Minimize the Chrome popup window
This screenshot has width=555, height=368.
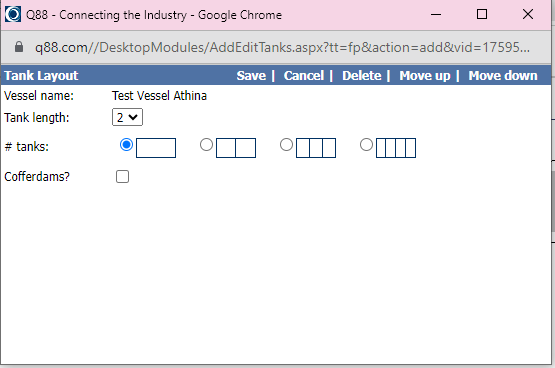point(436,15)
